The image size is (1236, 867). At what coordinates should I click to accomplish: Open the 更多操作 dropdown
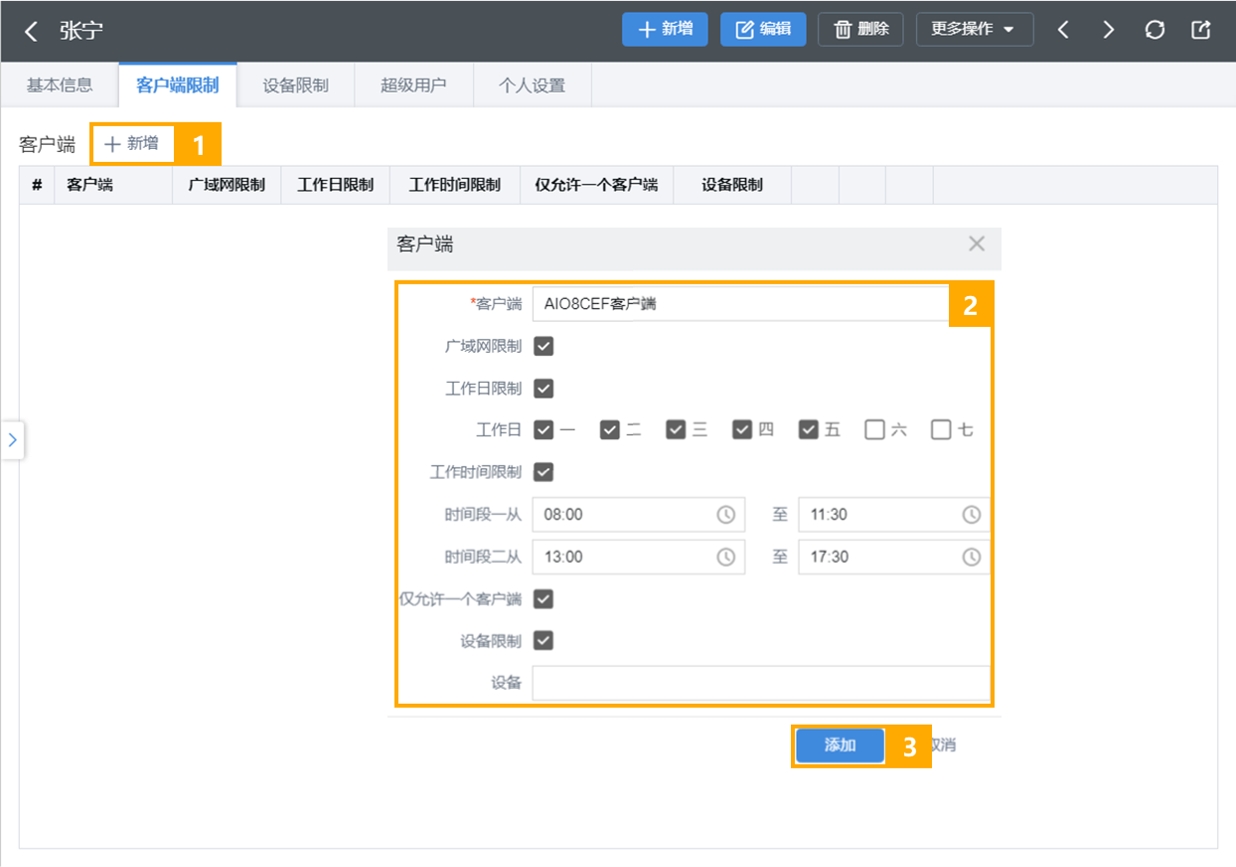pyautogui.click(x=973, y=29)
